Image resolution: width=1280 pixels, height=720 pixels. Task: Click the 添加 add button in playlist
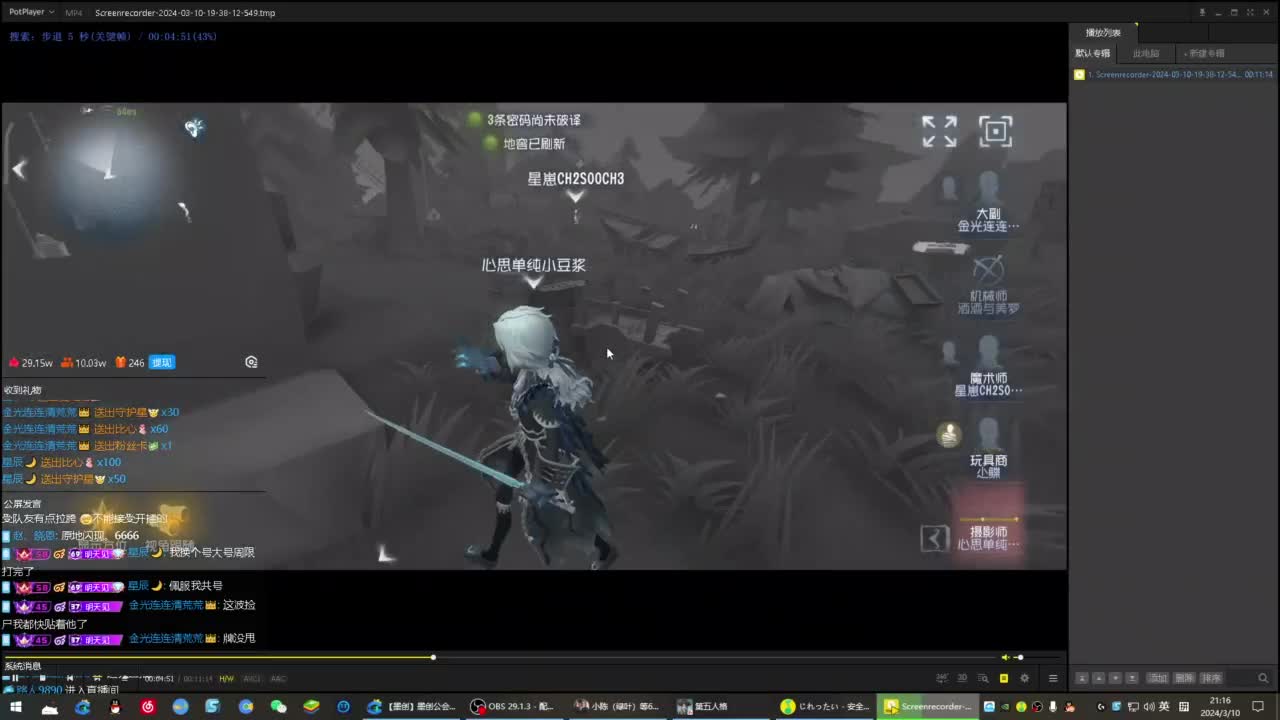(1158, 679)
